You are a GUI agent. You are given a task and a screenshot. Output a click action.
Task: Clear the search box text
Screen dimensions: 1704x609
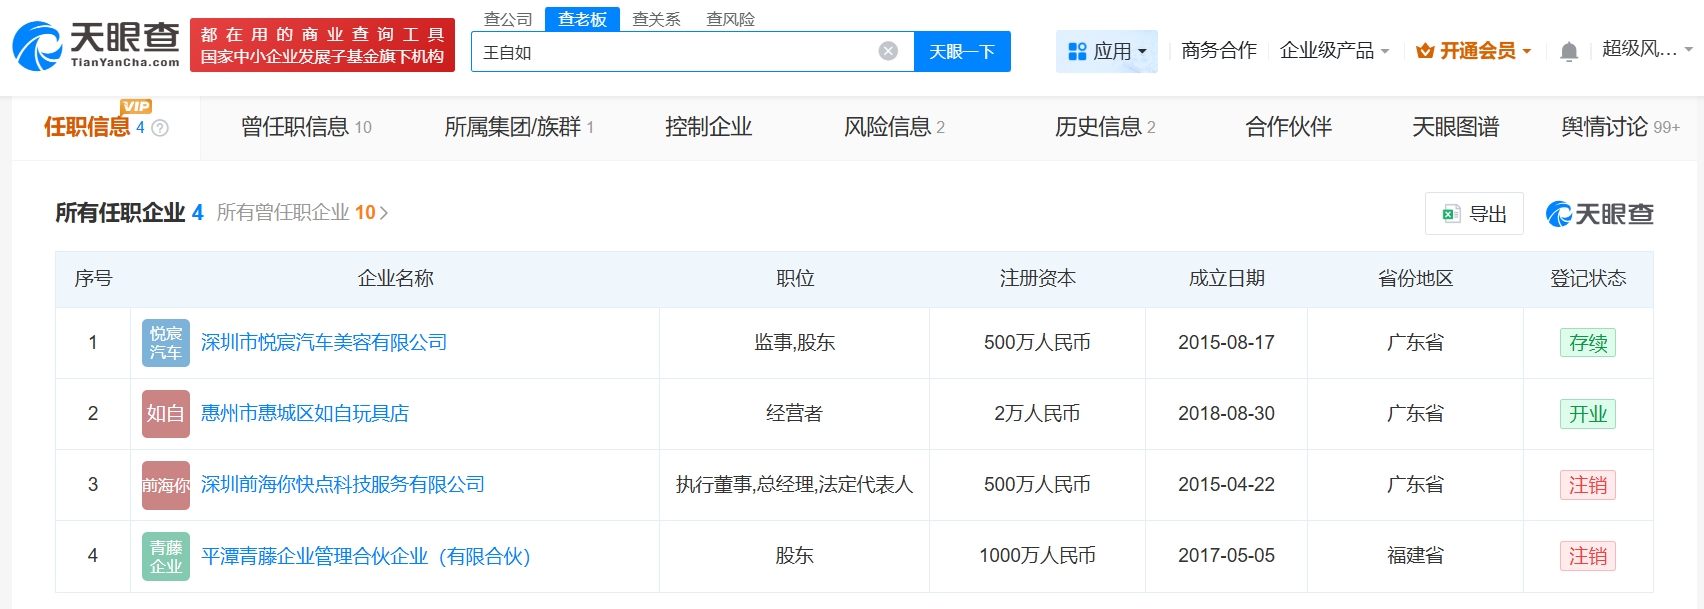(888, 51)
